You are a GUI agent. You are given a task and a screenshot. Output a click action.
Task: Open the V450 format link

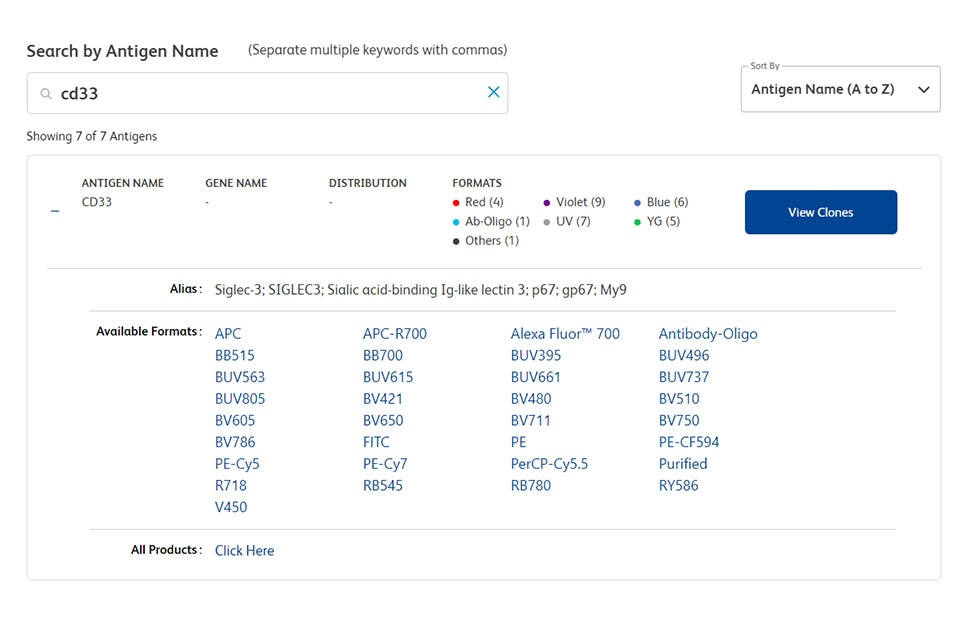tap(231, 507)
